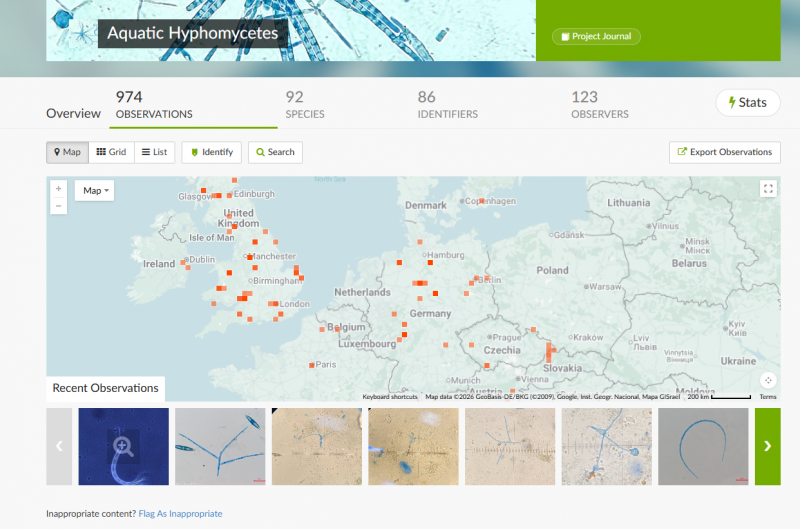Show previous recent observations with left arrow

[59, 446]
